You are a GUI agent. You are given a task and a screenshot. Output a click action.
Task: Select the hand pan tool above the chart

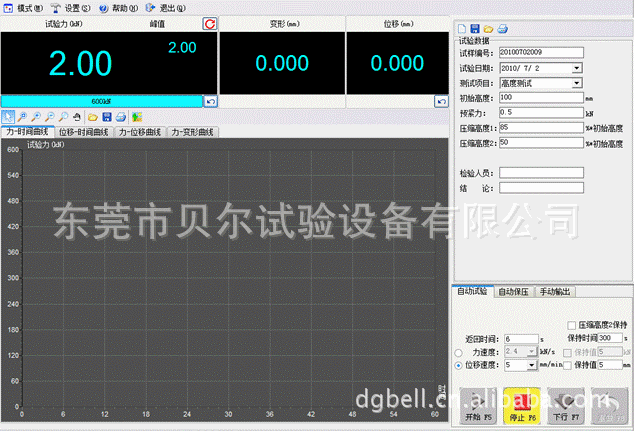(x=77, y=116)
